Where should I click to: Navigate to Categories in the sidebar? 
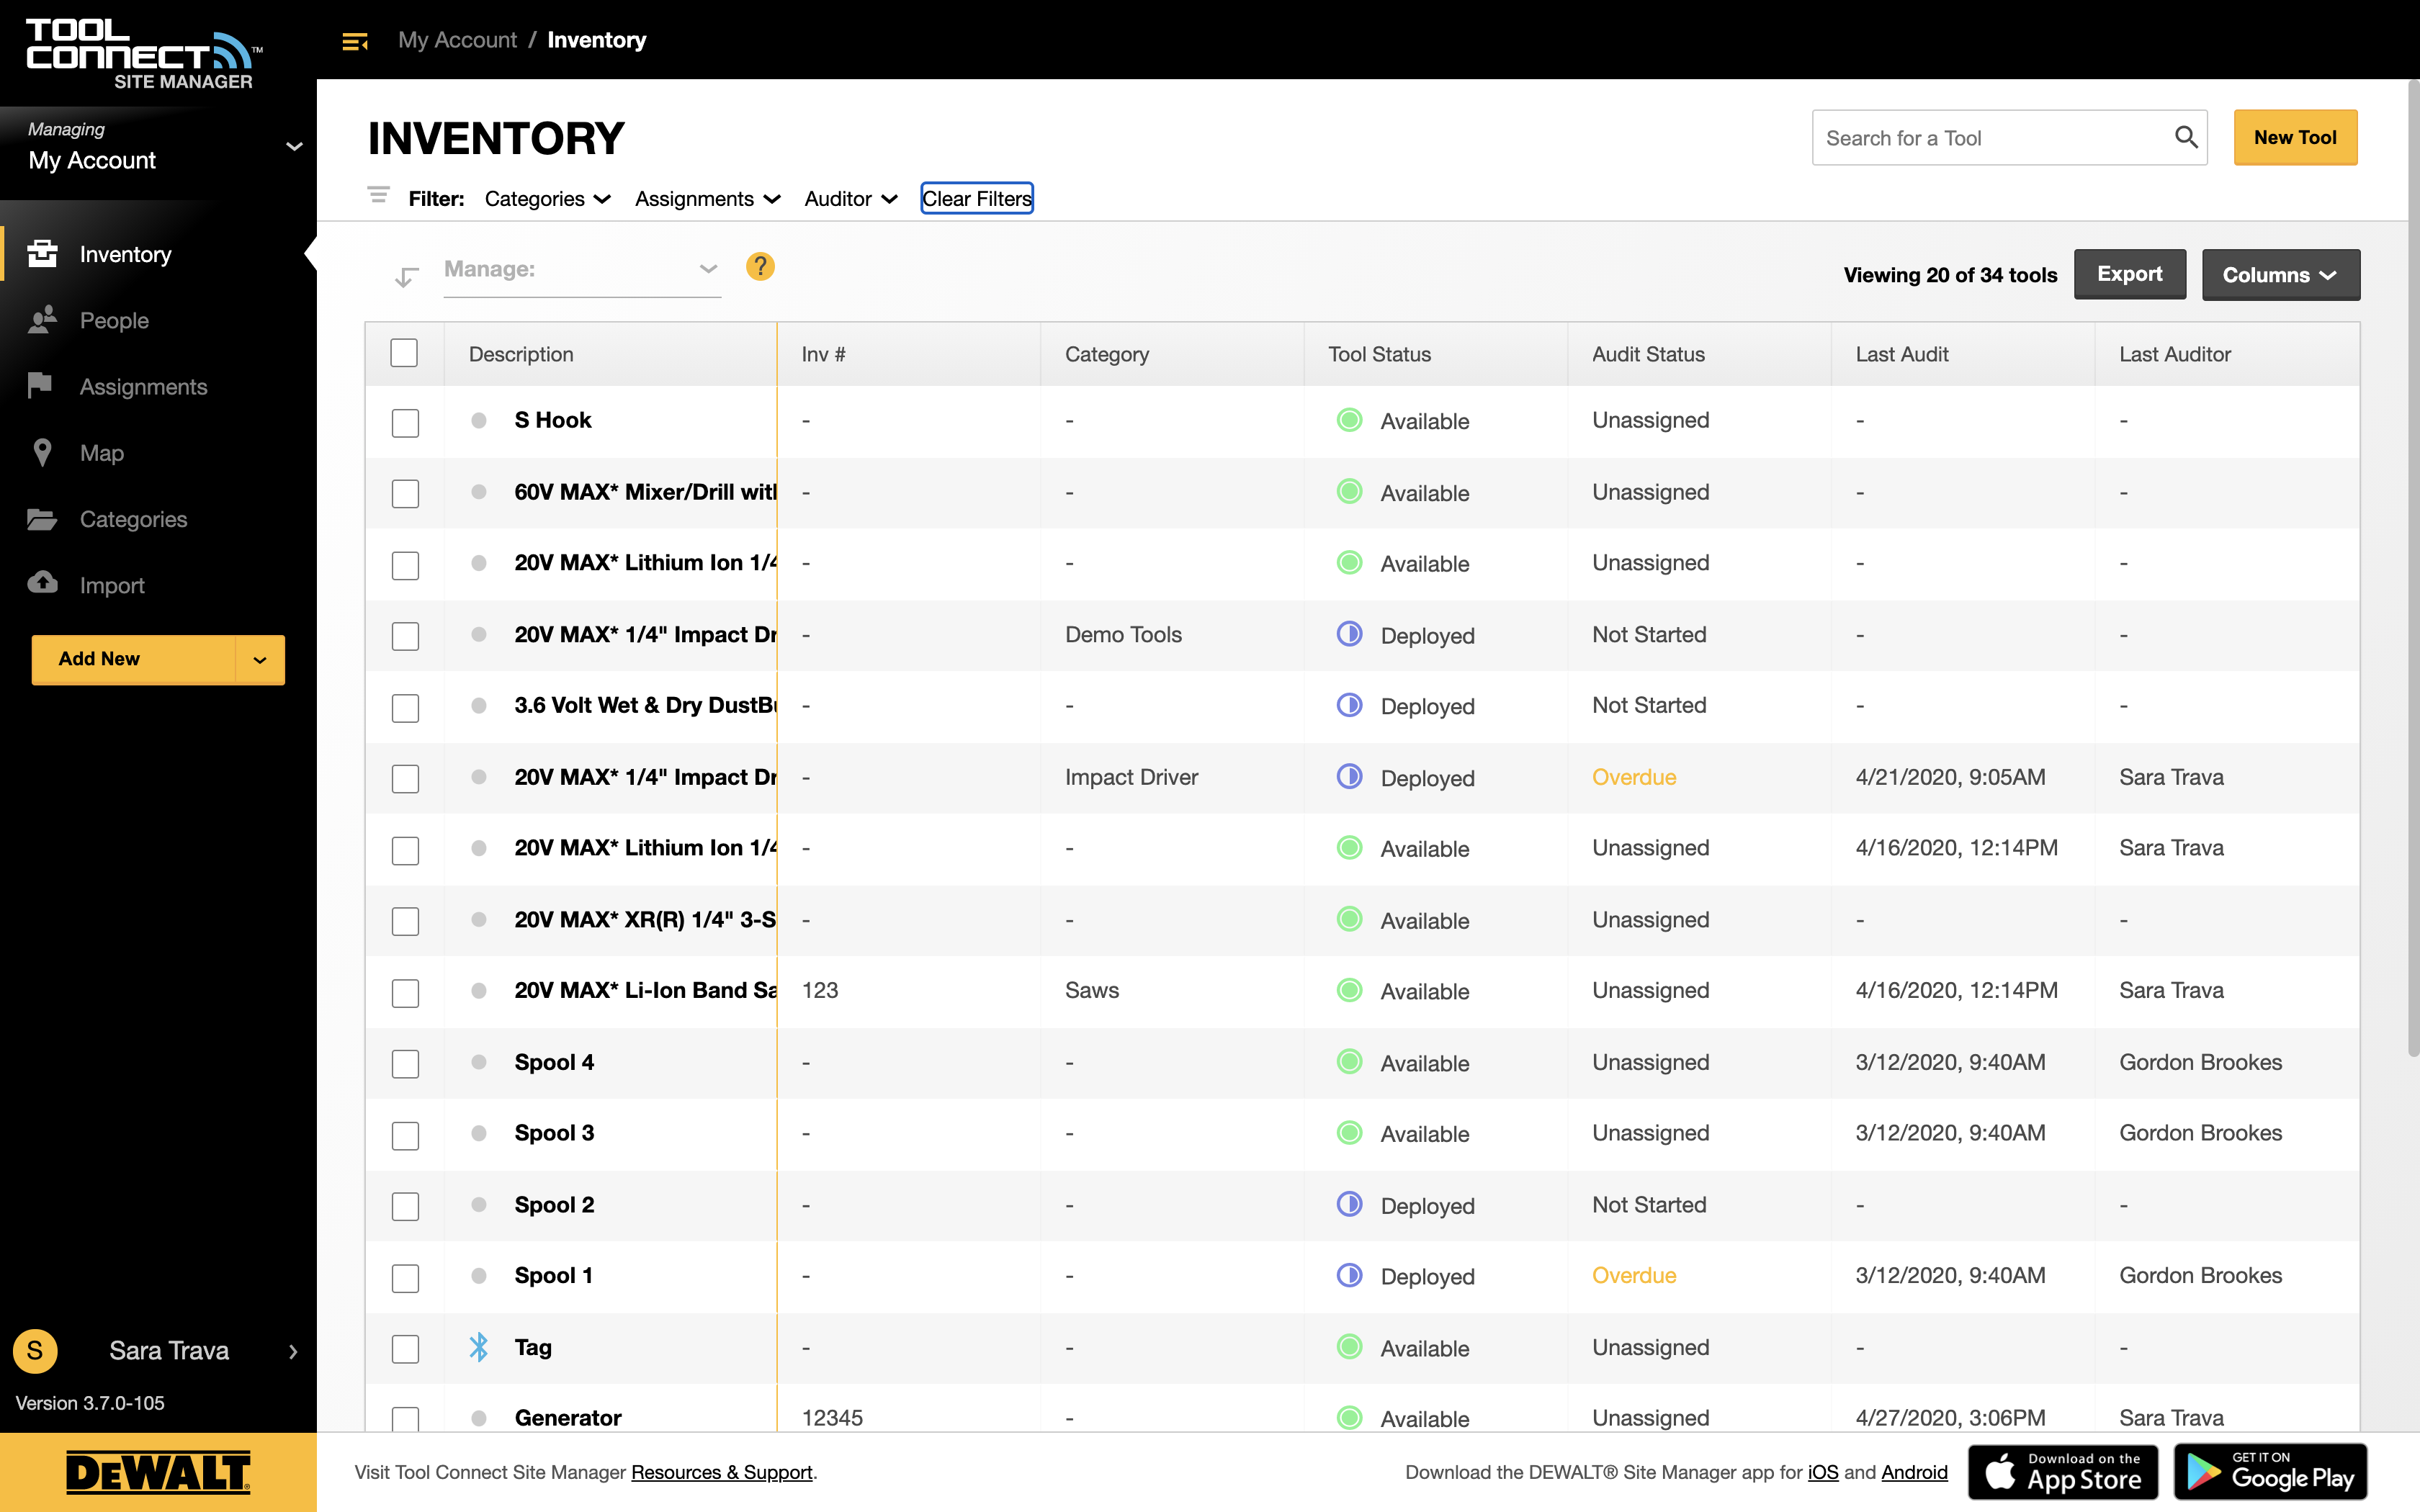pos(133,519)
